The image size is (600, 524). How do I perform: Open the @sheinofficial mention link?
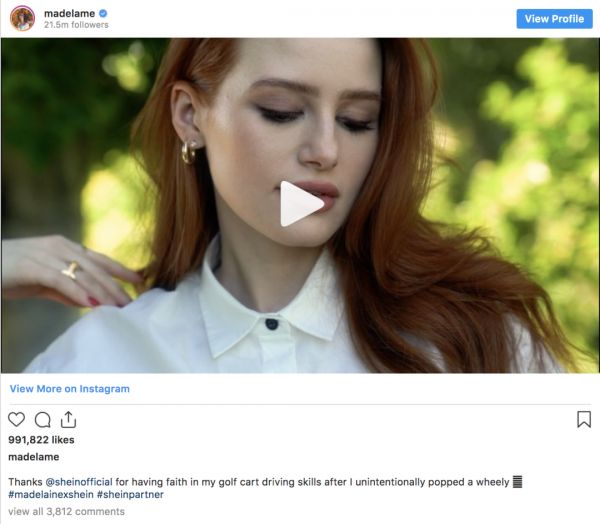click(89, 482)
